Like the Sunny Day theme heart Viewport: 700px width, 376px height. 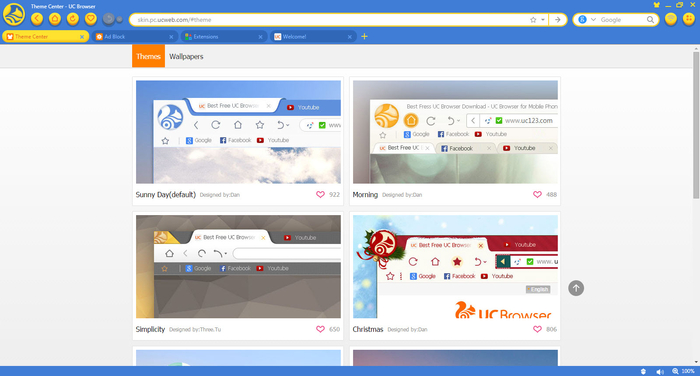[x=320, y=194]
